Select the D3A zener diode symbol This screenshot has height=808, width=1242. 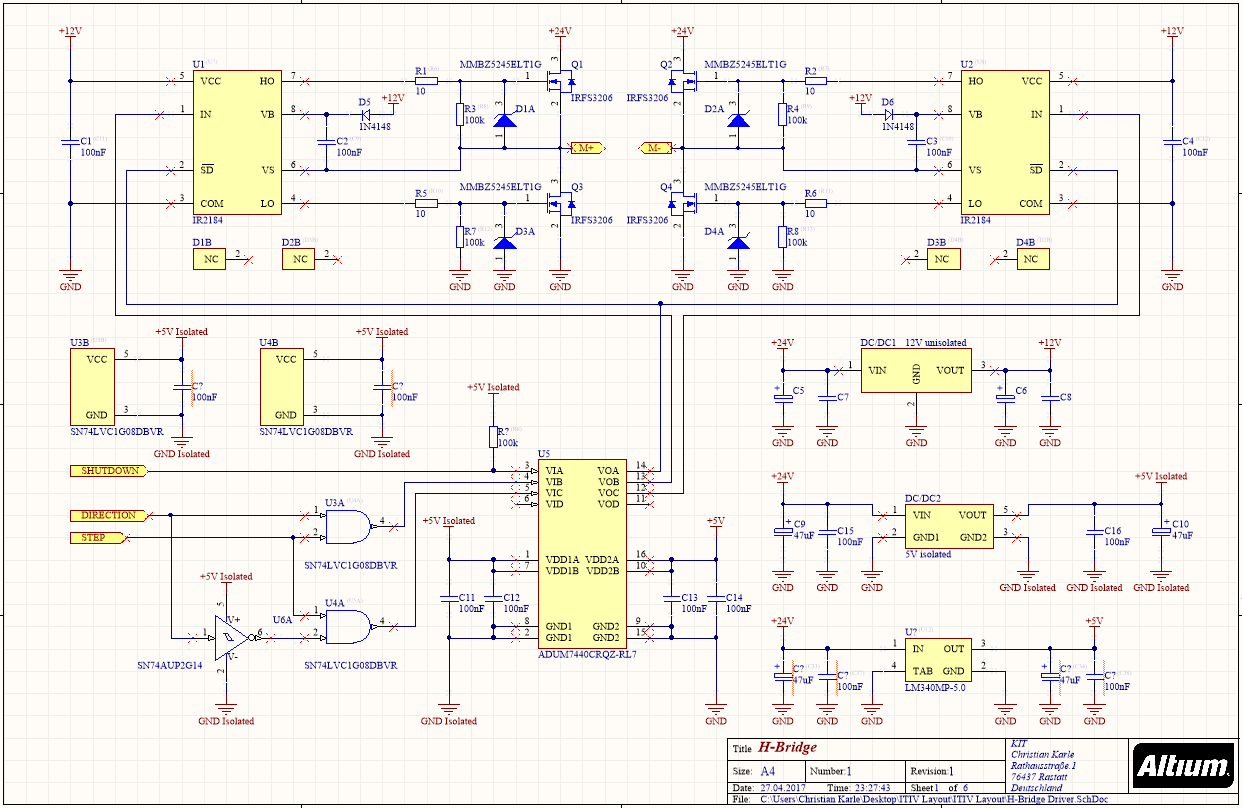coord(505,244)
